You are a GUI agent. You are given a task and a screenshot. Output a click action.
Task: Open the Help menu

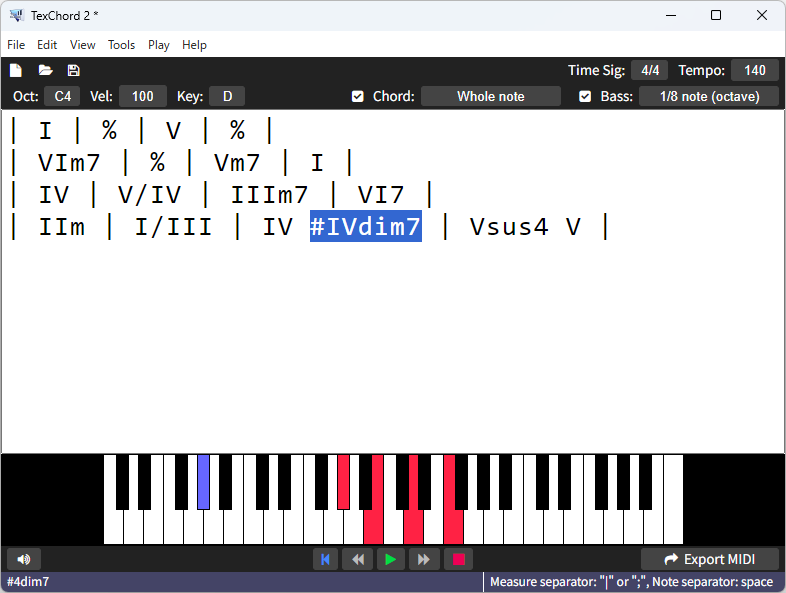coord(194,45)
